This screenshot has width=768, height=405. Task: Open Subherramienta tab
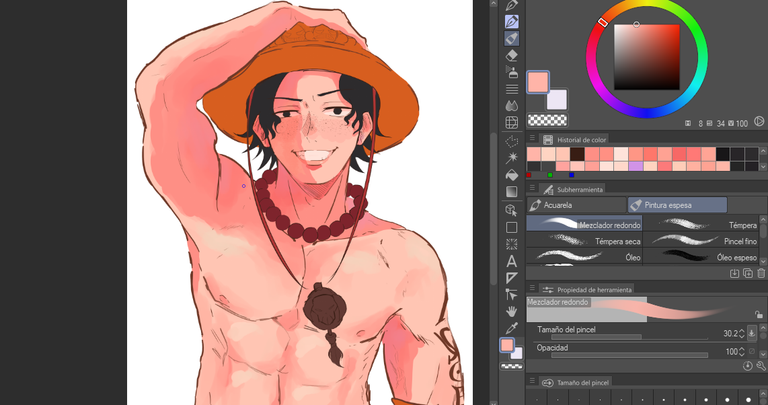572,189
